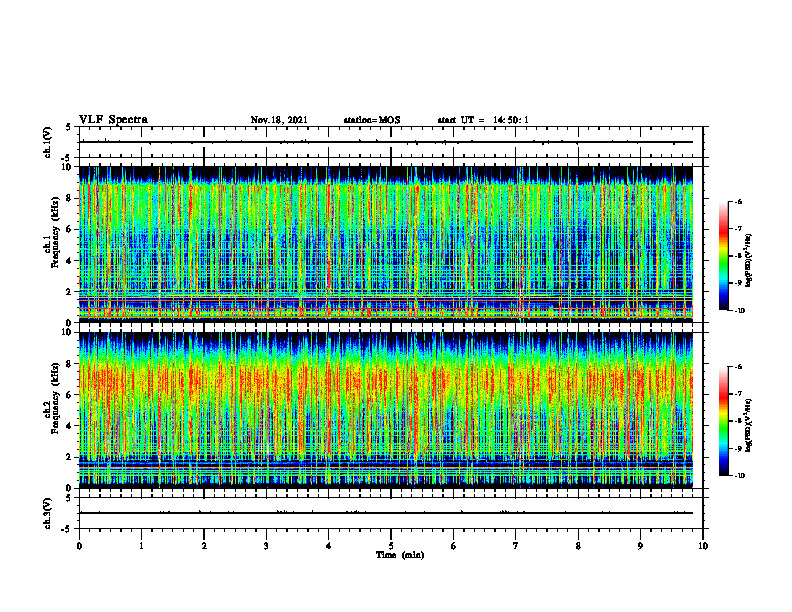Click the "ch.1(V)" axis label

tap(48, 142)
